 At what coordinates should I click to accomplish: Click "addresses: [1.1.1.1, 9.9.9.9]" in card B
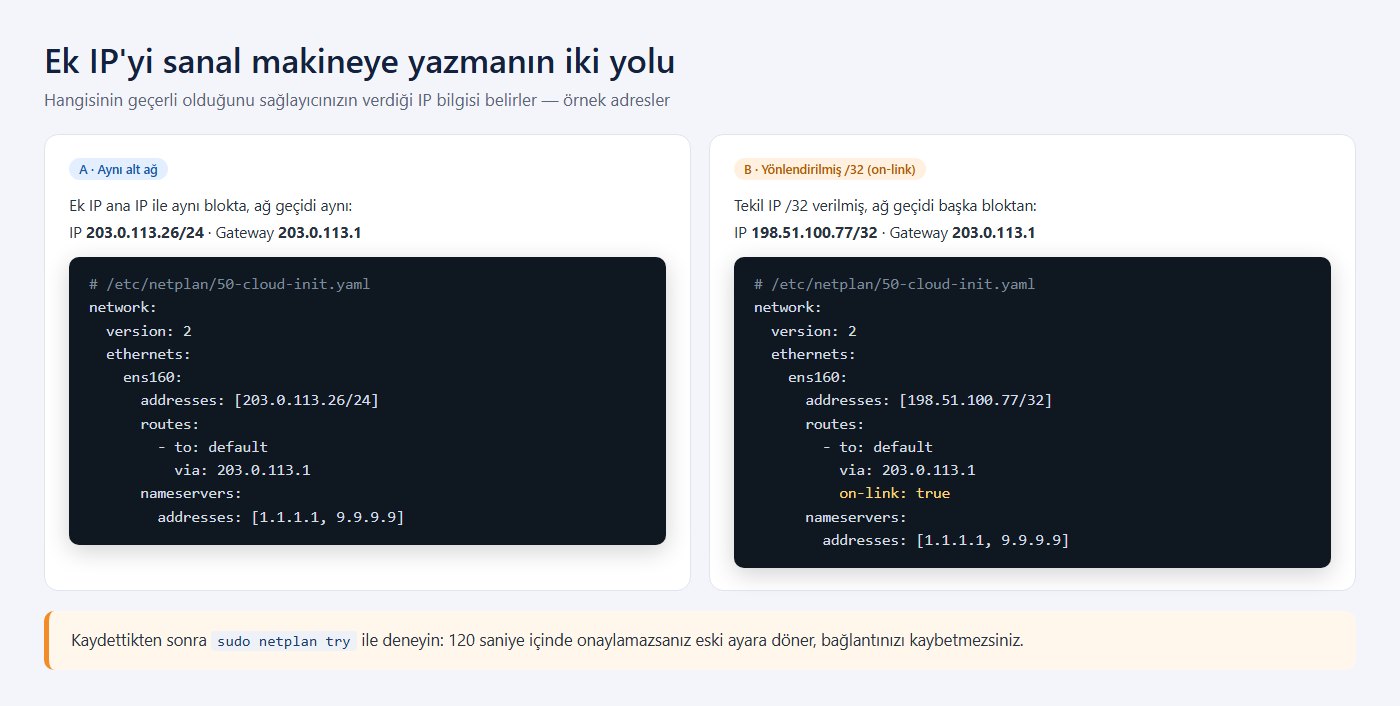(946, 540)
